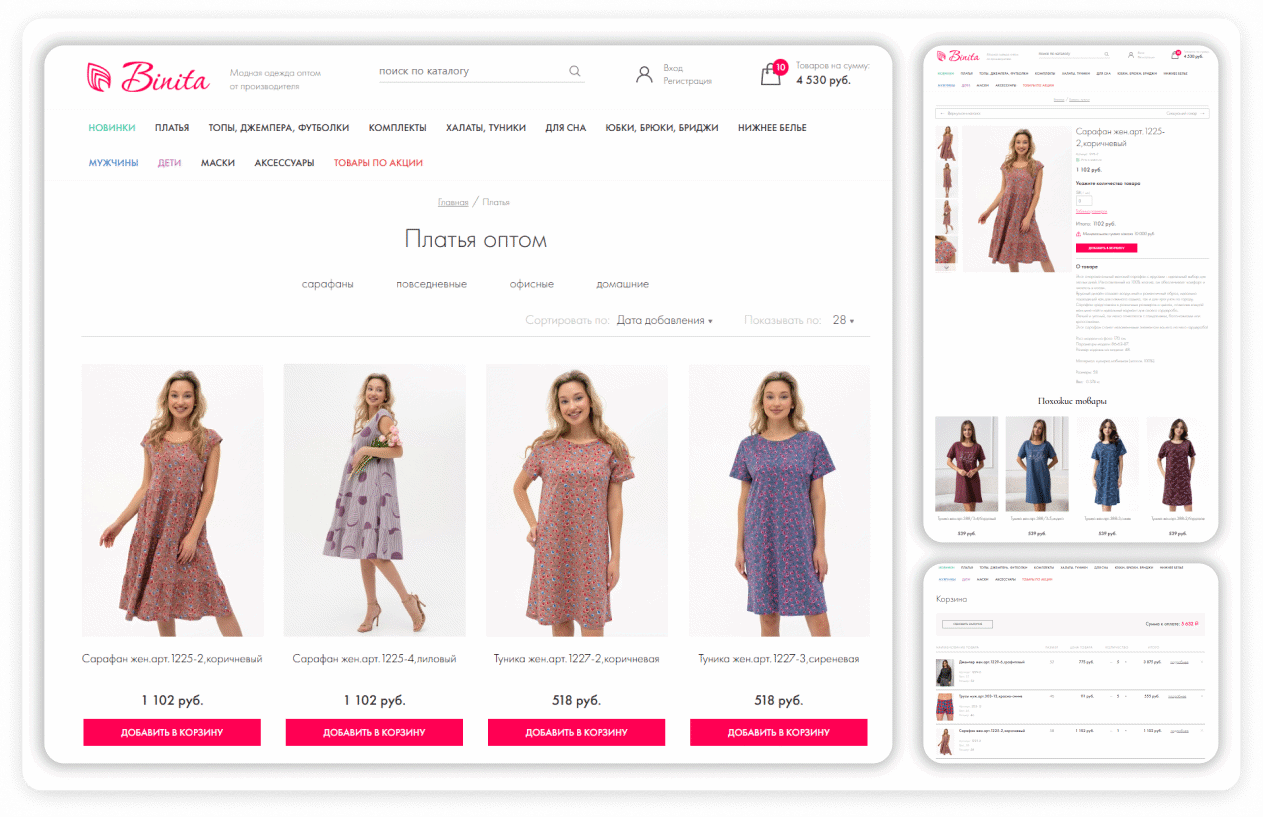1263x817 pixels.
Task: Increase quantity of first cart item
Action: (x=1127, y=662)
